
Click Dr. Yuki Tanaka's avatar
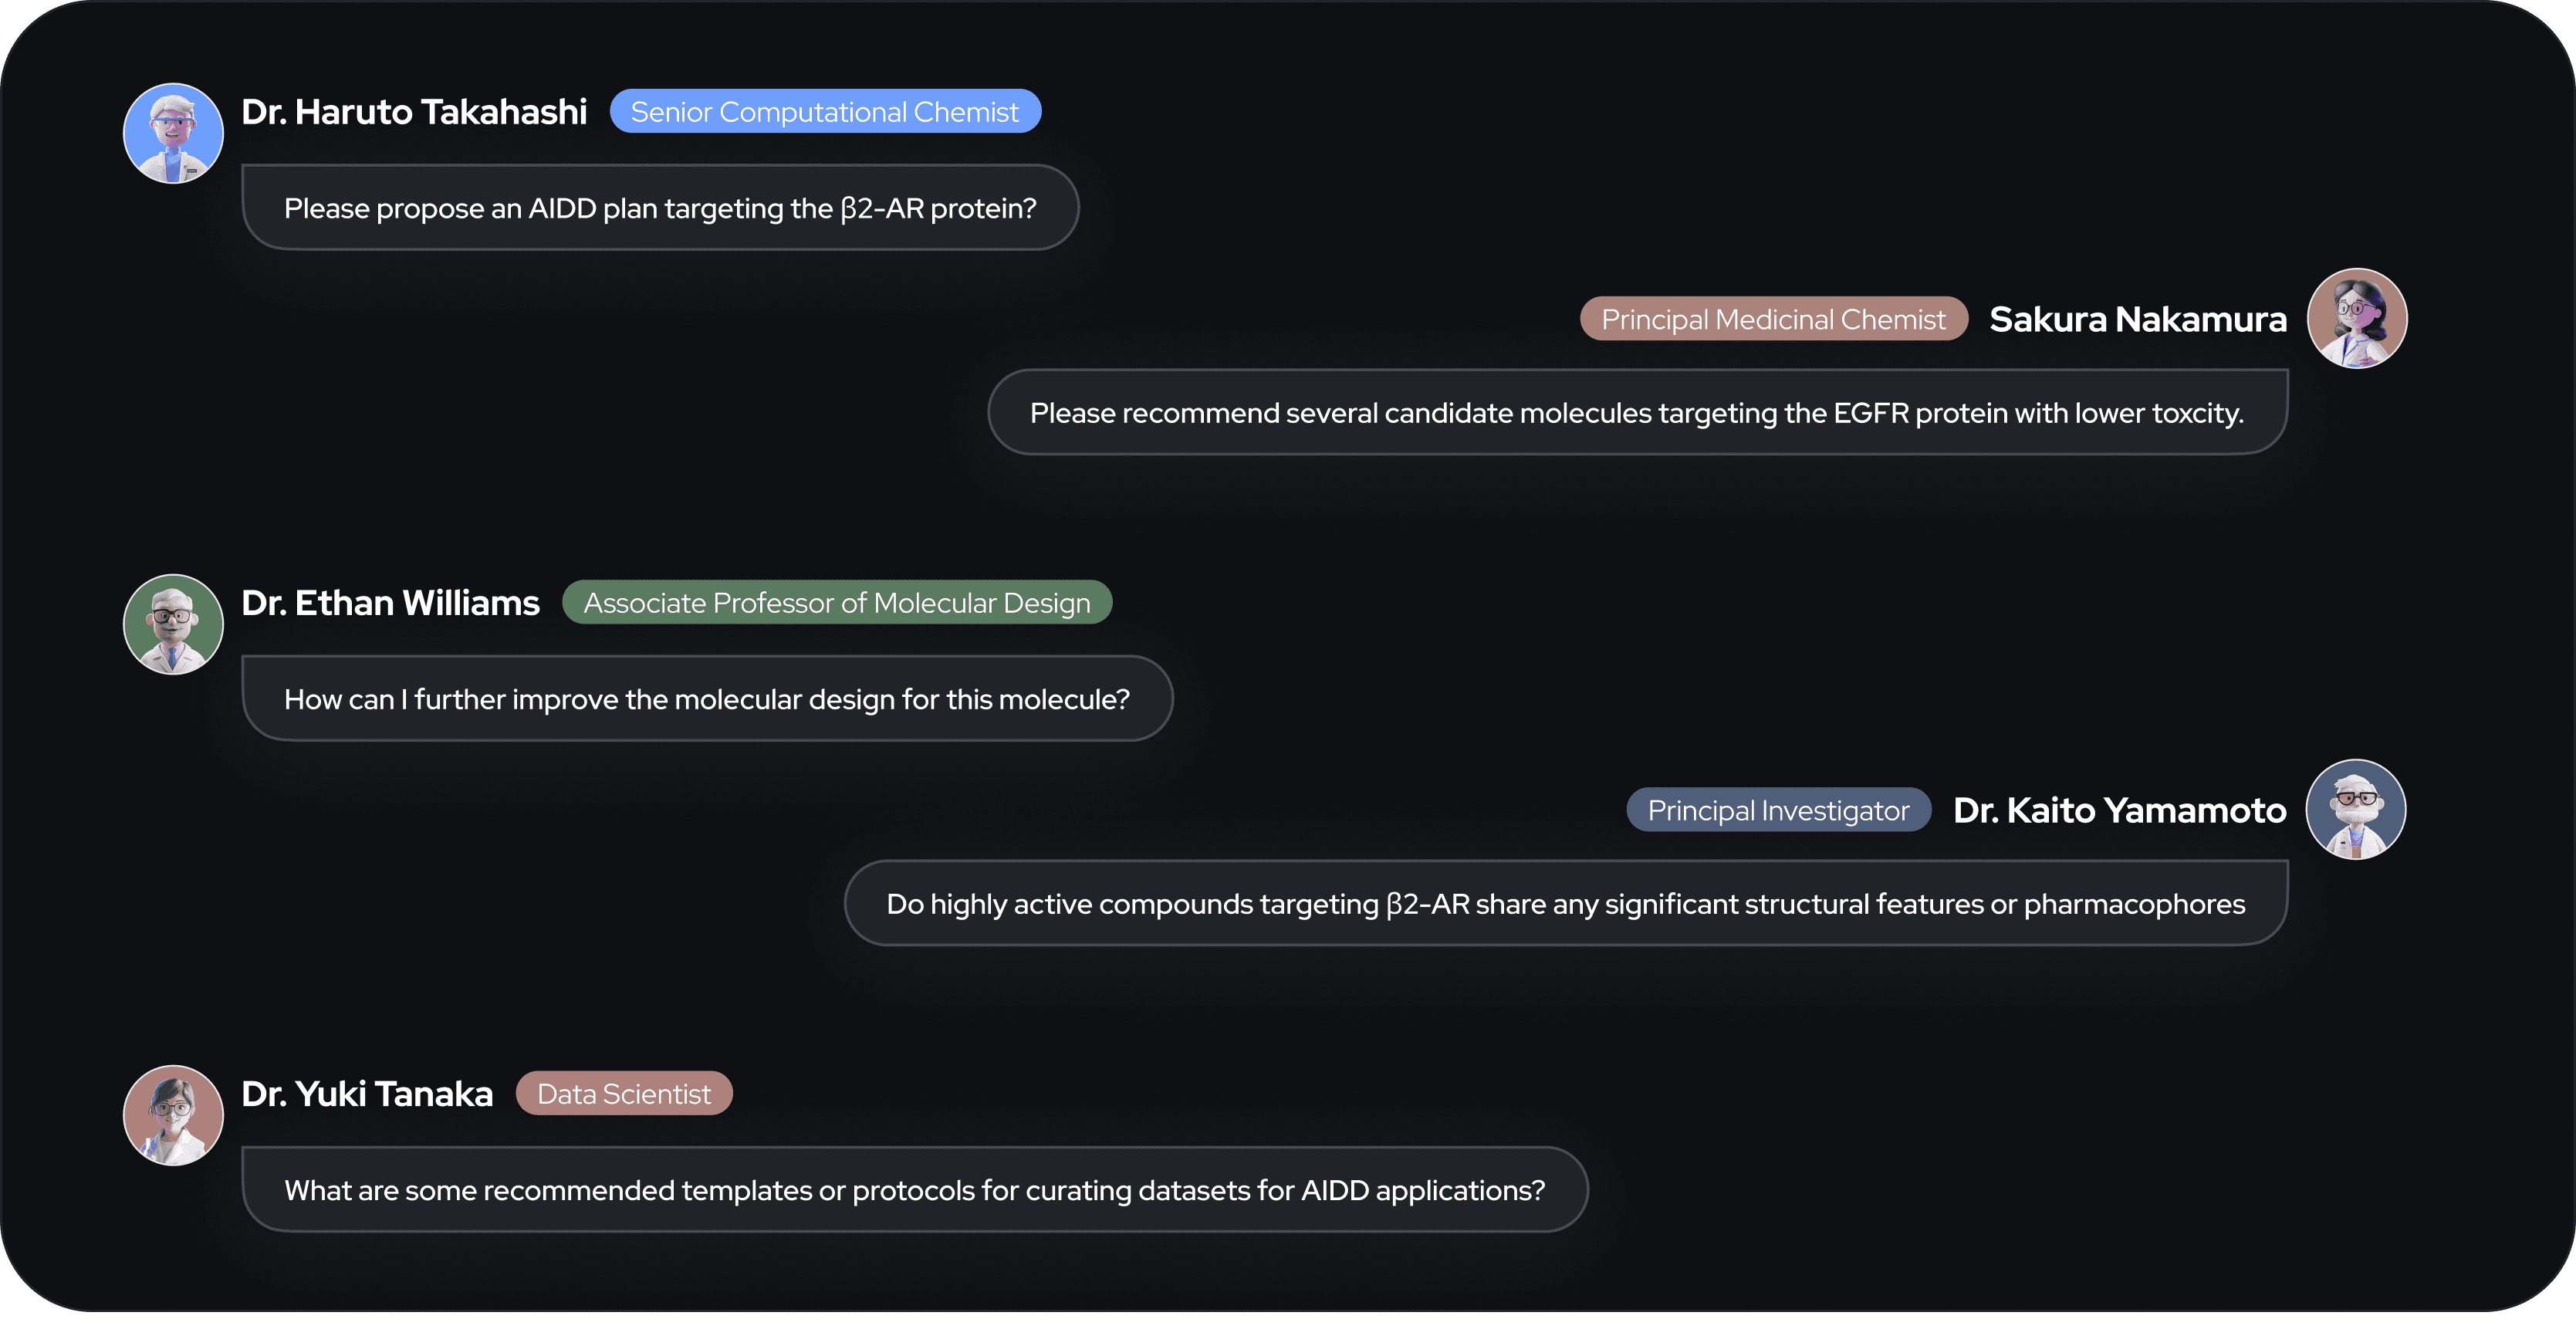point(173,1115)
